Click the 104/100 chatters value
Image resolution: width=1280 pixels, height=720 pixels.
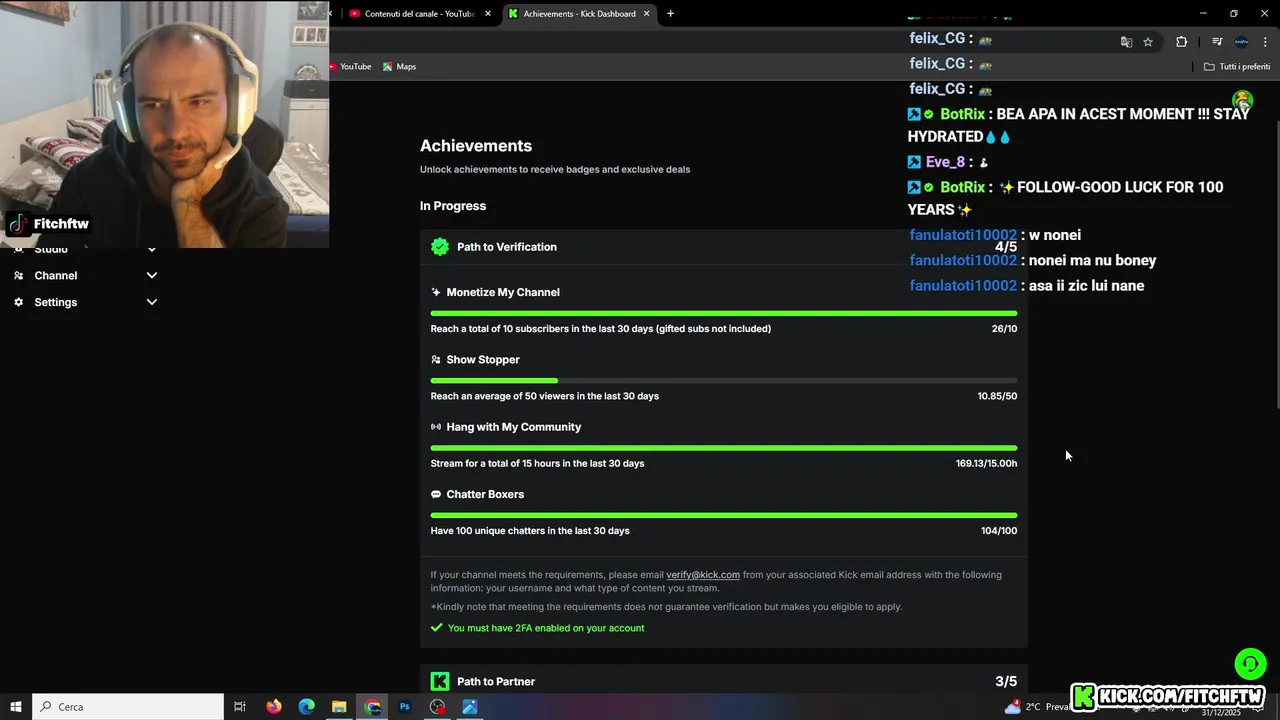click(x=999, y=531)
